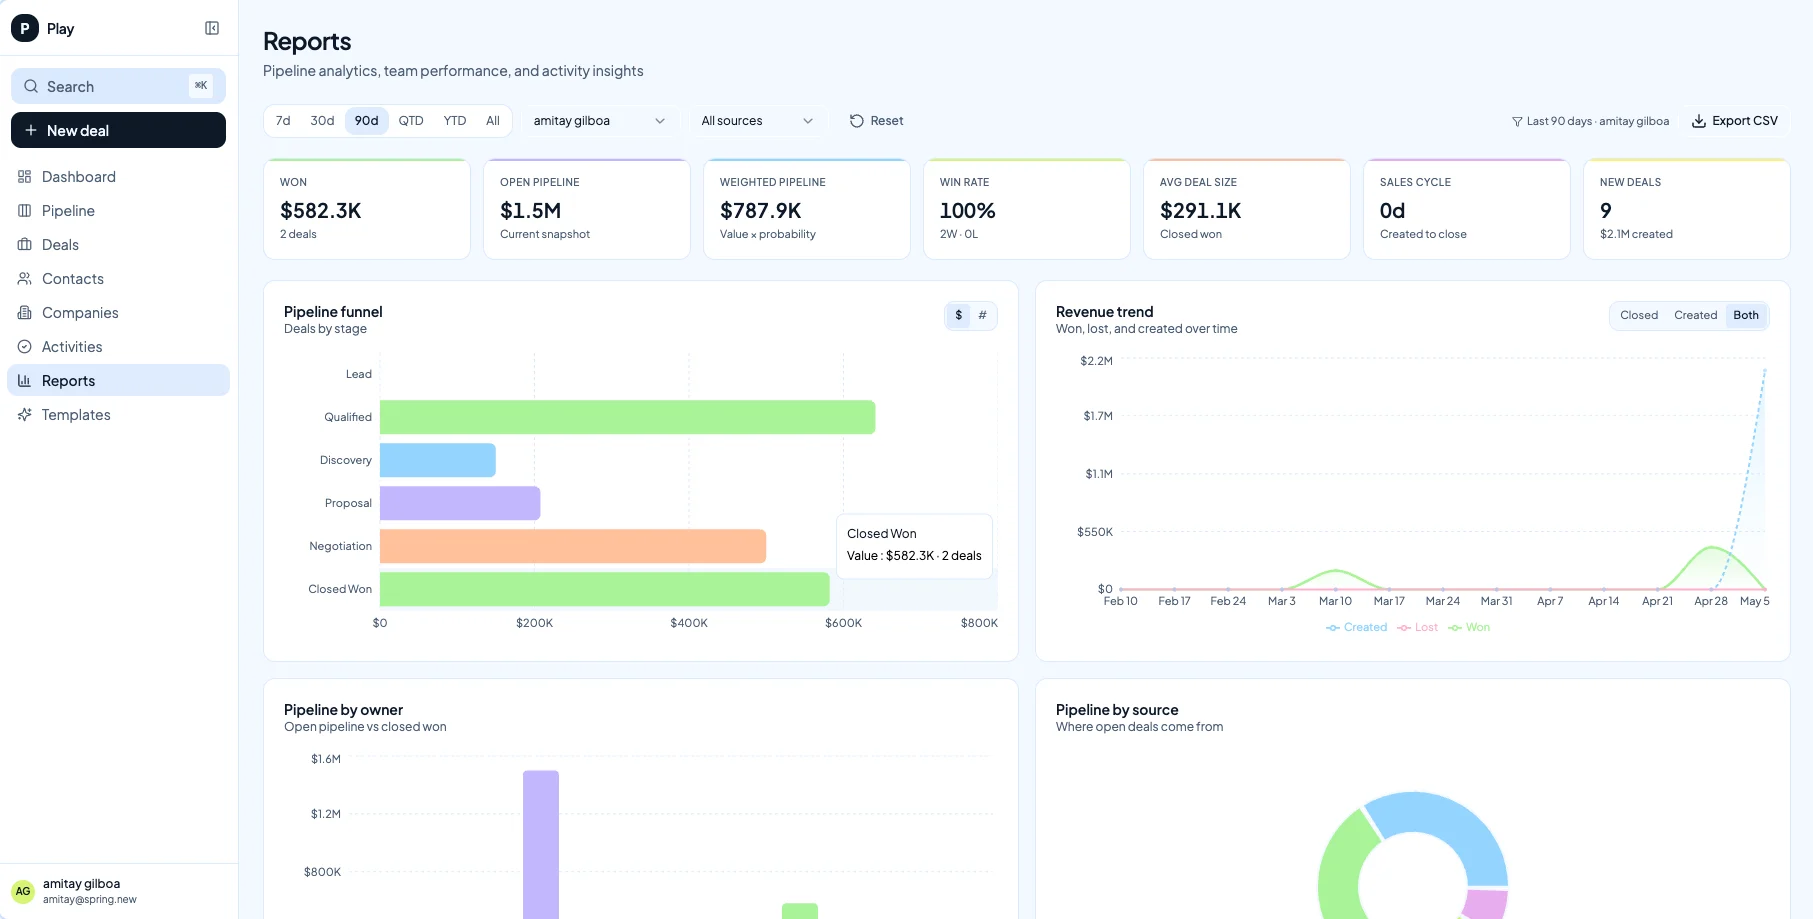Viewport: 1813px width, 919px height.
Task: Click the Deals briefcase icon
Action: tap(25, 245)
